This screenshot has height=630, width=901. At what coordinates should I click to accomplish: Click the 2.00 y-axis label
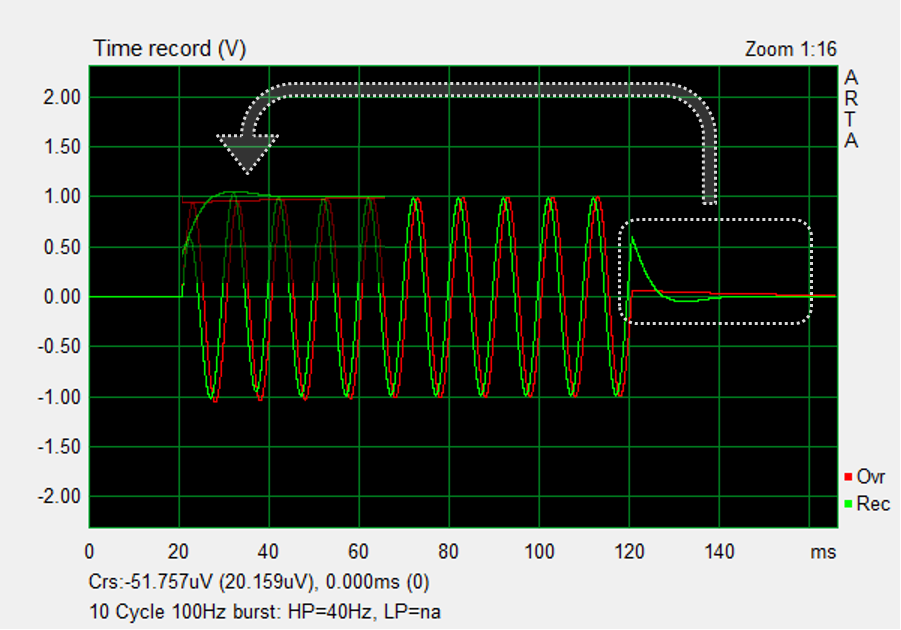click(x=62, y=97)
